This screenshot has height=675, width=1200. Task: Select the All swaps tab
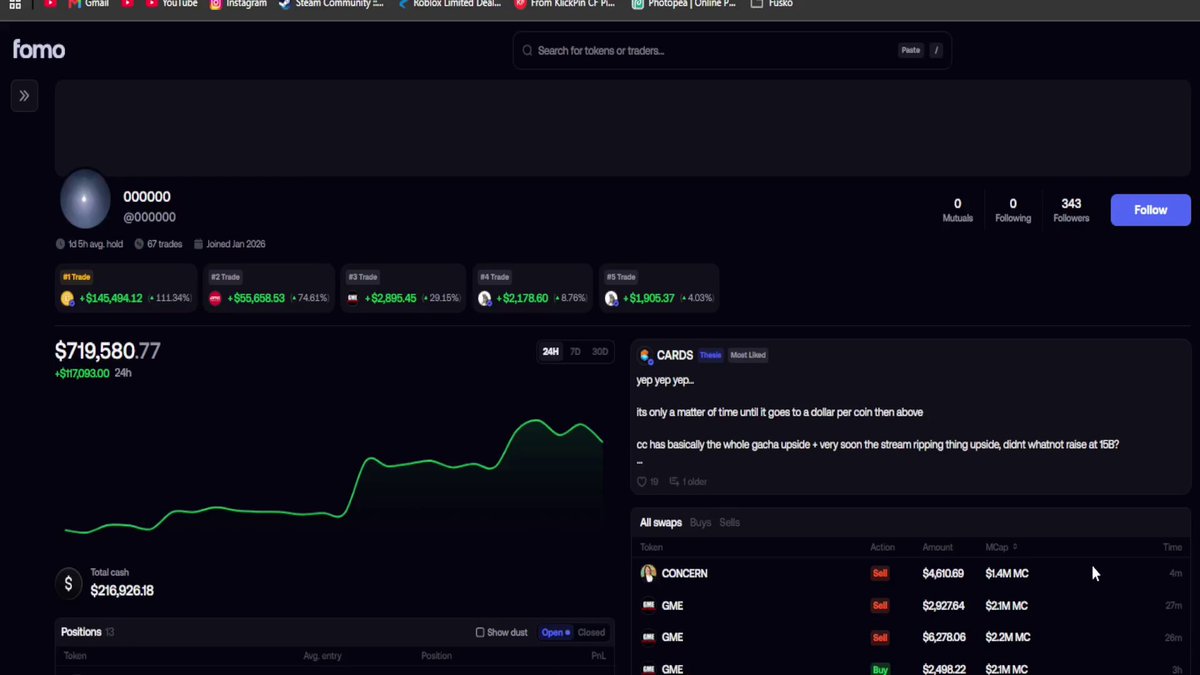661,523
